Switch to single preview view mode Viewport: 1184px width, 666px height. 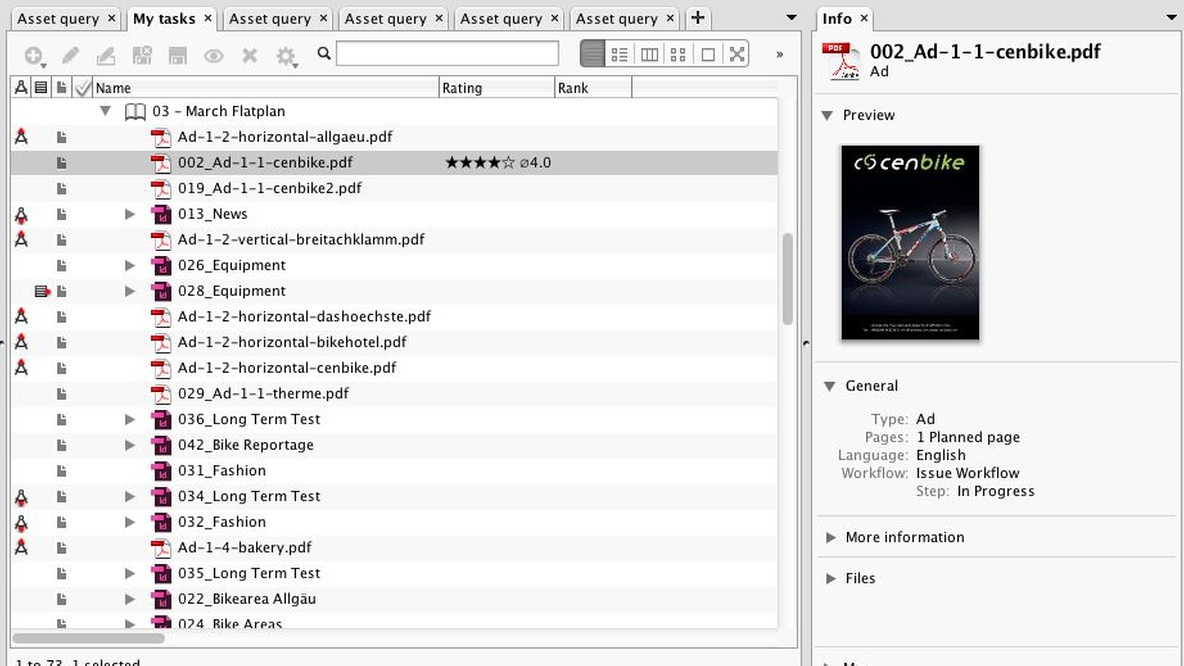(708, 54)
